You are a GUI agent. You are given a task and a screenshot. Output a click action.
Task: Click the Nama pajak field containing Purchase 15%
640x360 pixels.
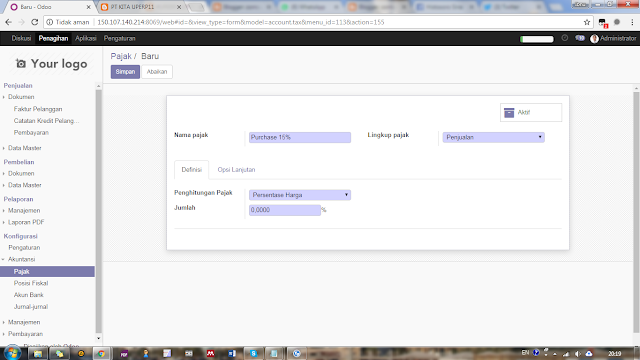point(300,137)
